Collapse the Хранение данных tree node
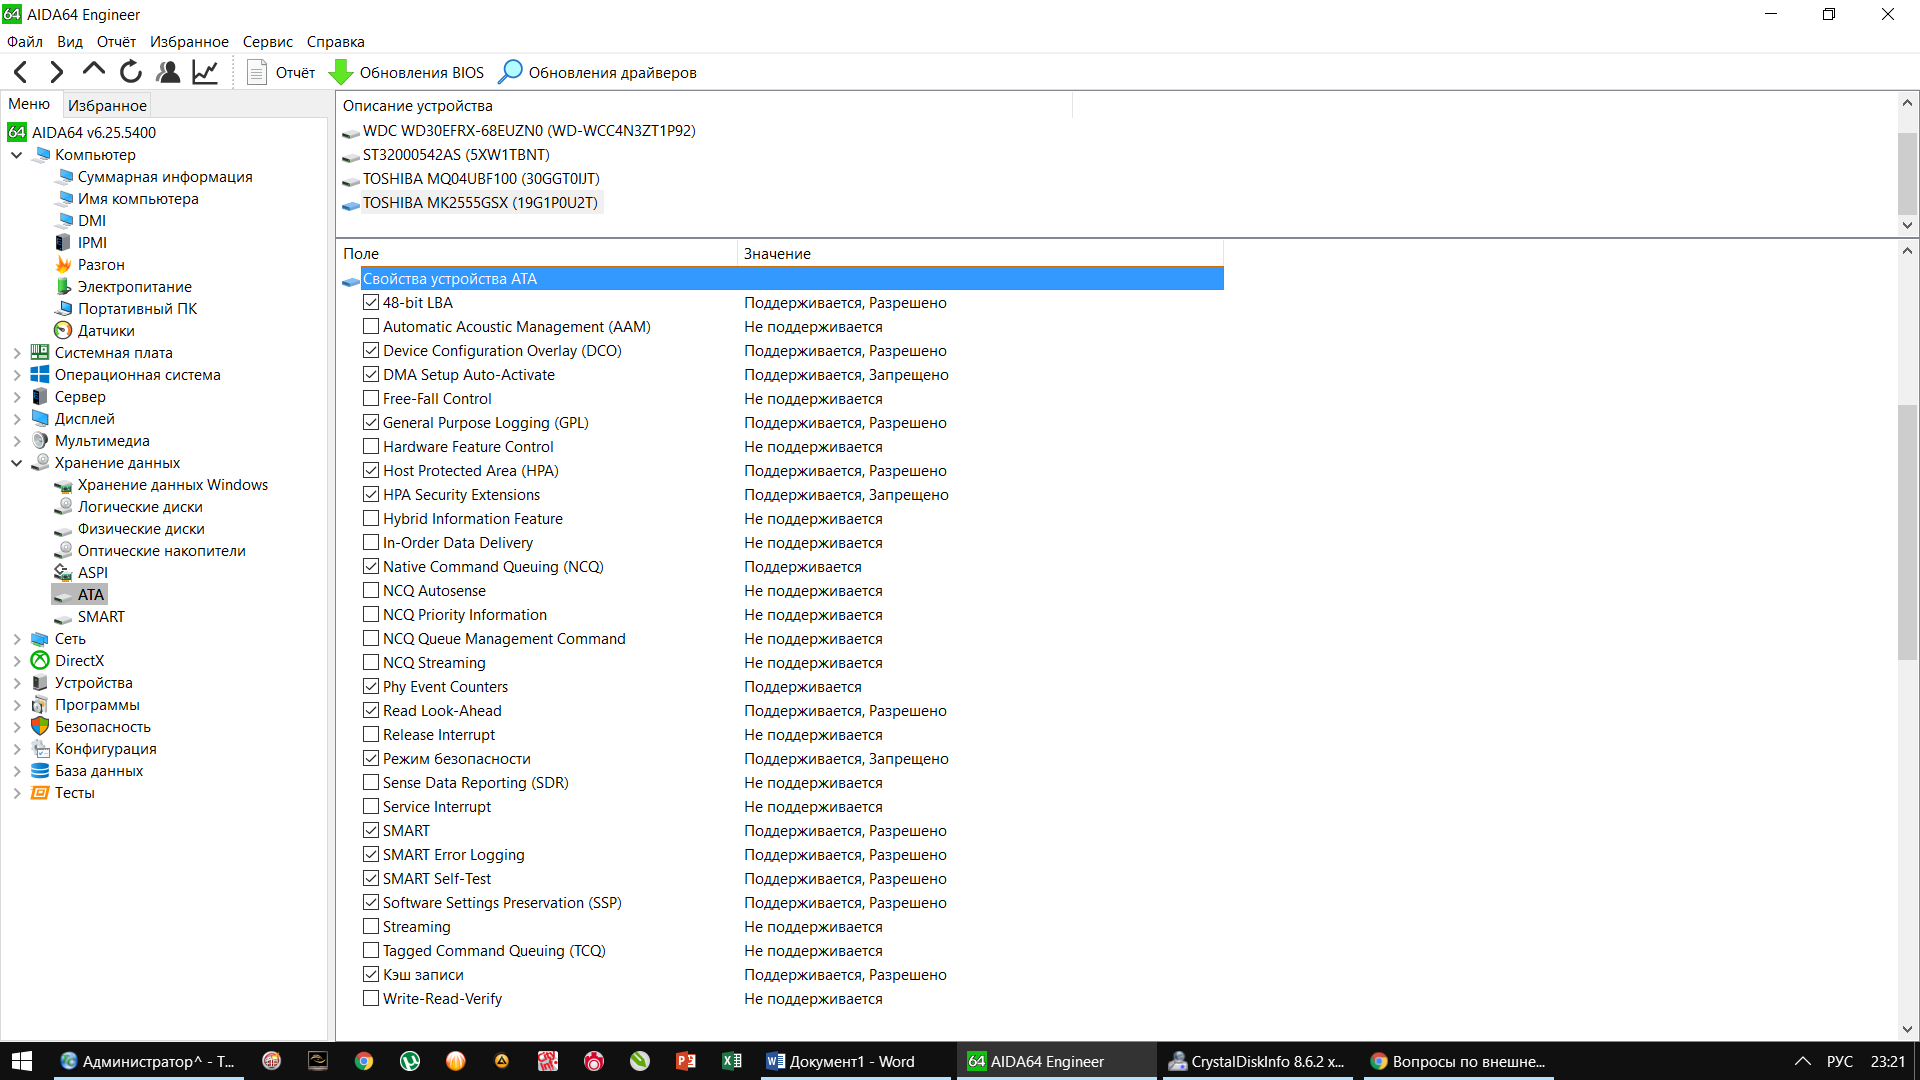This screenshot has height=1080, width=1920. [17, 462]
